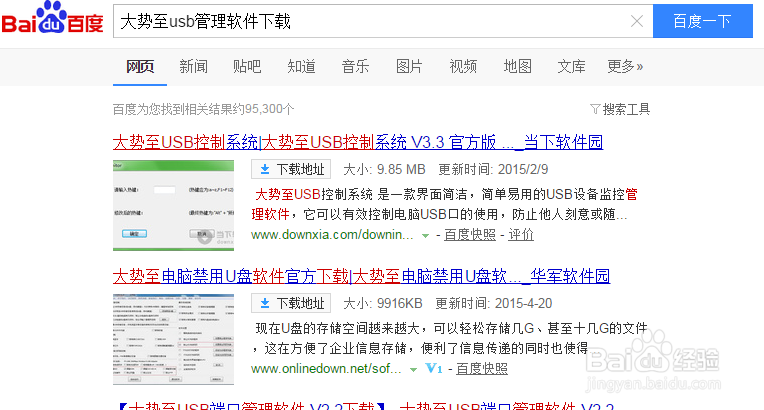Click the download arrow icon in second 下载地址 button

tap(265, 303)
